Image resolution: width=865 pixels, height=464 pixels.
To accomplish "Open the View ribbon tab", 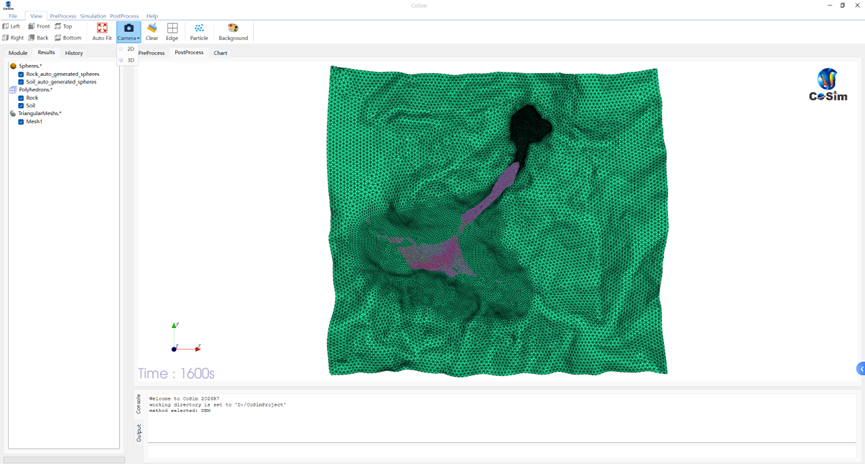I will point(36,16).
